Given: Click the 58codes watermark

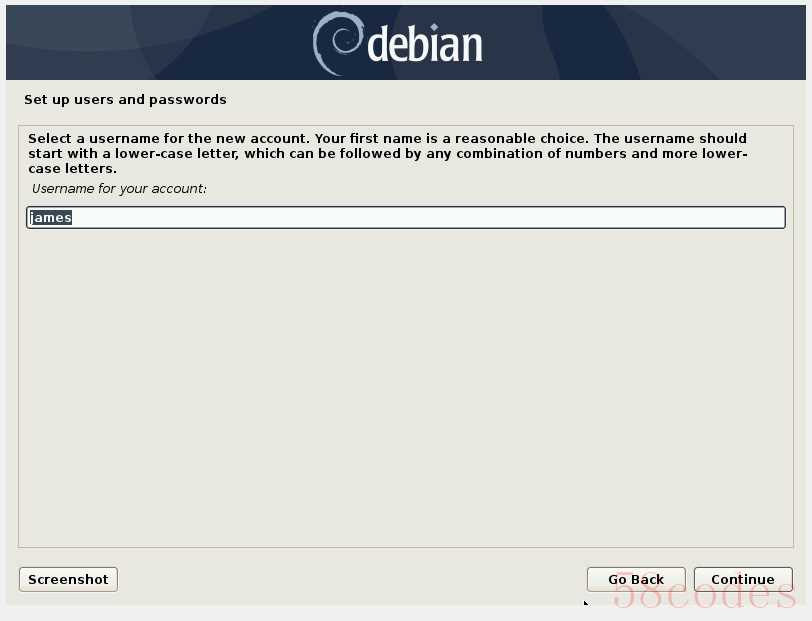Looking at the screenshot, I should click(704, 590).
